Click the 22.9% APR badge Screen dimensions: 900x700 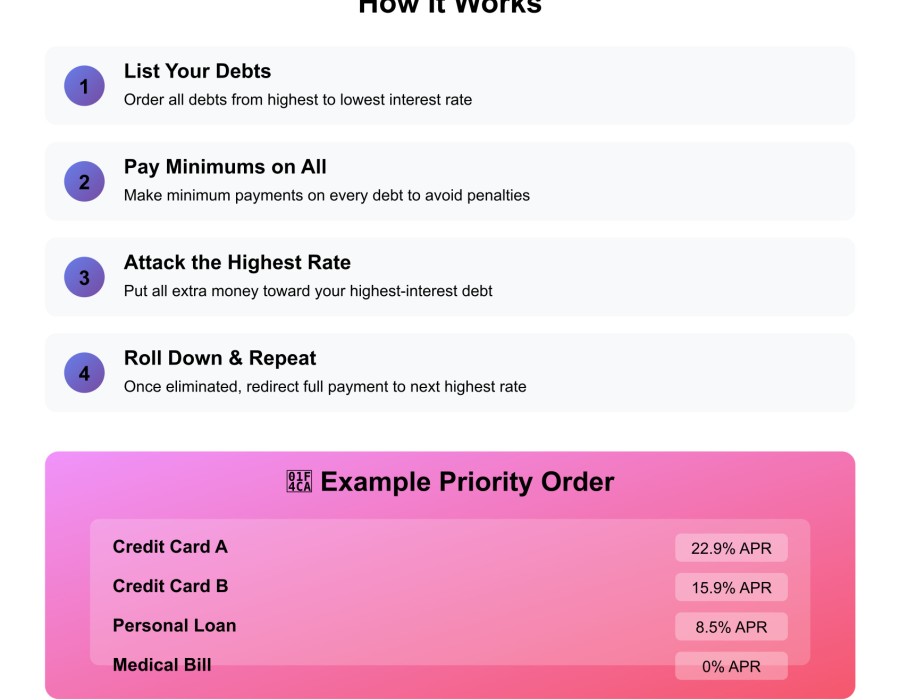pos(731,548)
